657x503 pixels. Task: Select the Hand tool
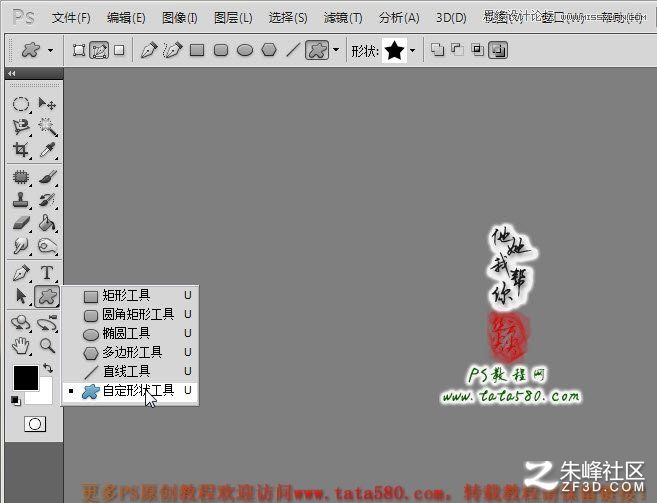click(21, 346)
